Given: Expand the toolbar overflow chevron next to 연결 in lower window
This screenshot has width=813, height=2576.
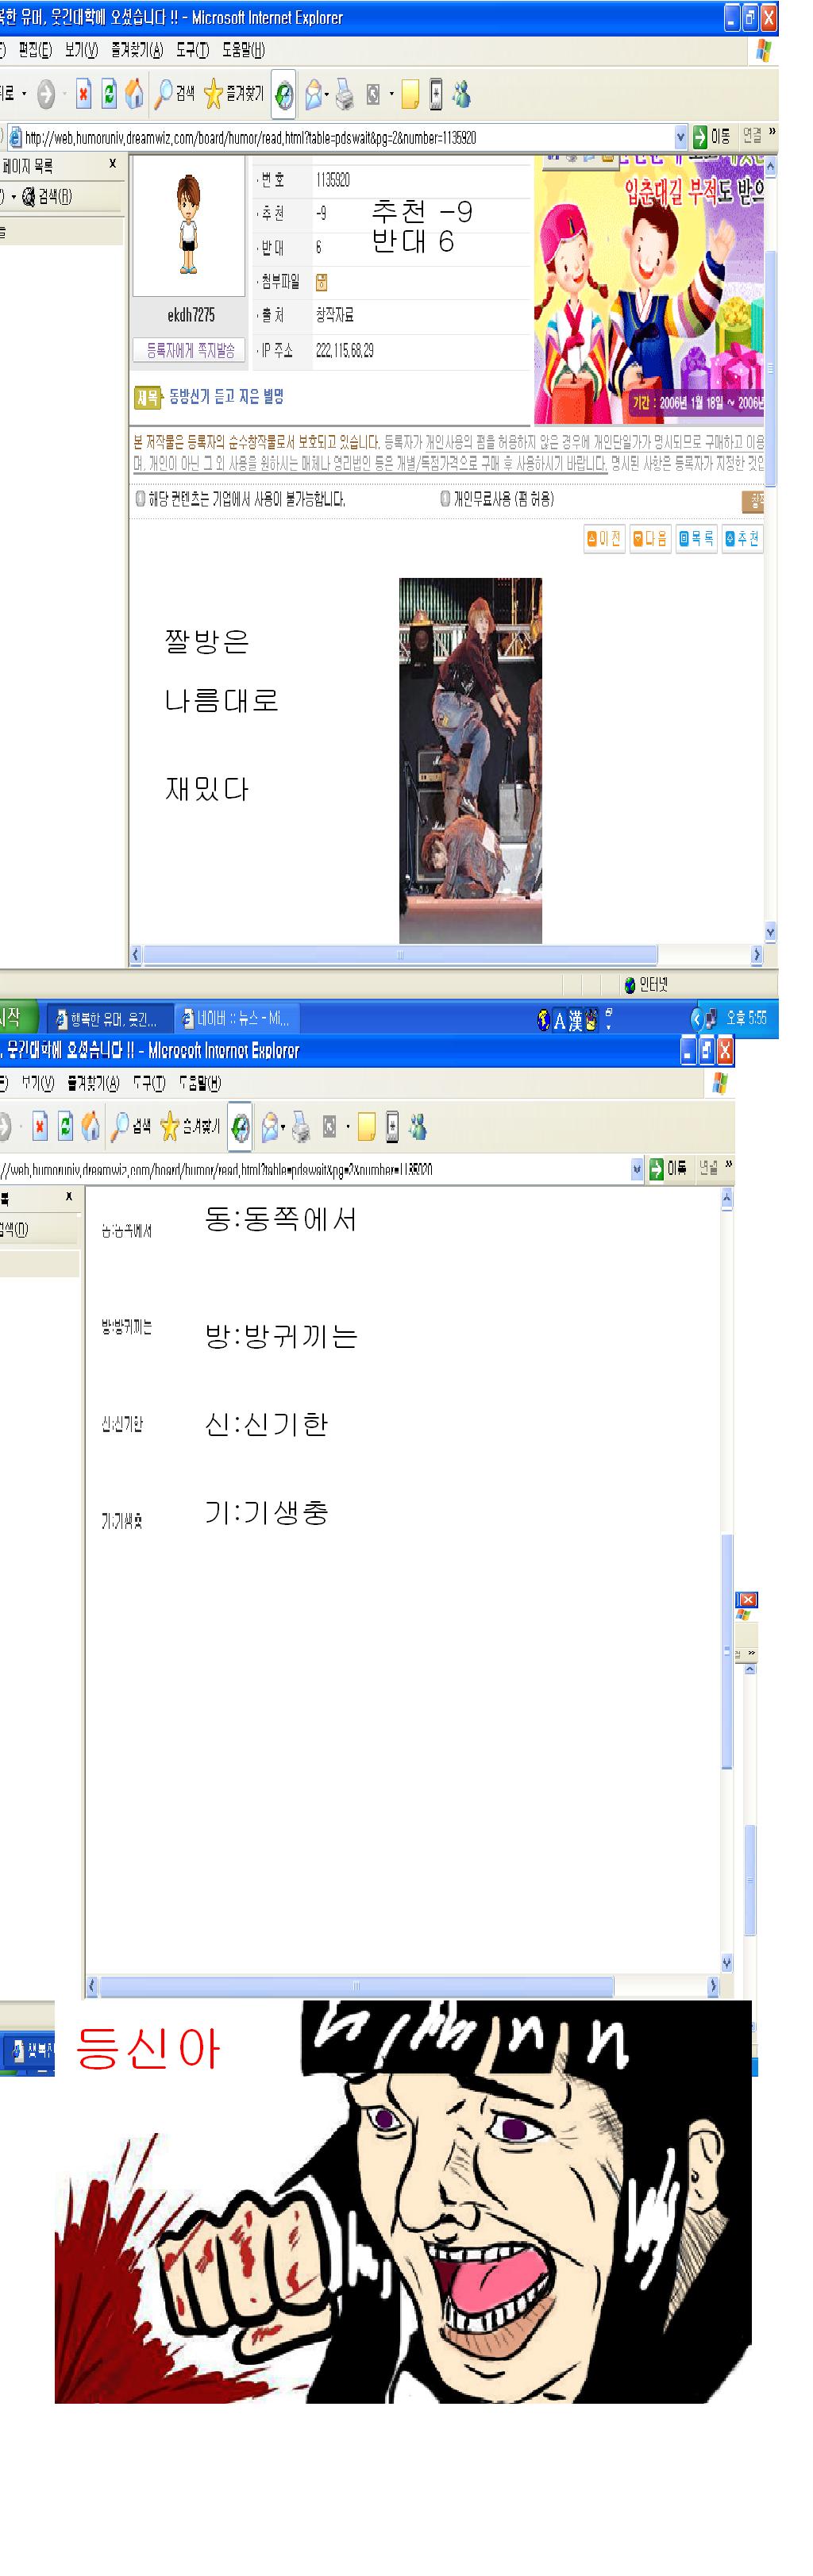Looking at the screenshot, I should pyautogui.click(x=728, y=1164).
